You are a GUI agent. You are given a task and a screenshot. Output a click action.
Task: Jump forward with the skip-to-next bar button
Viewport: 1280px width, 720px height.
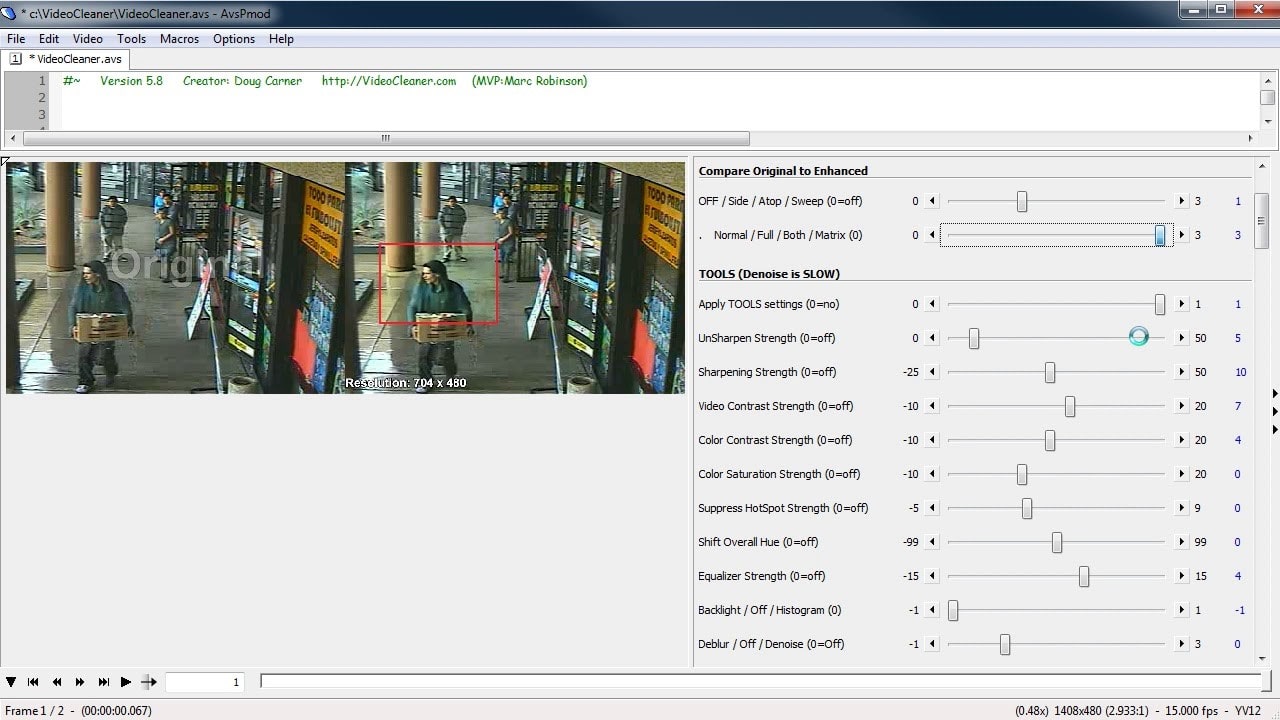click(103, 682)
